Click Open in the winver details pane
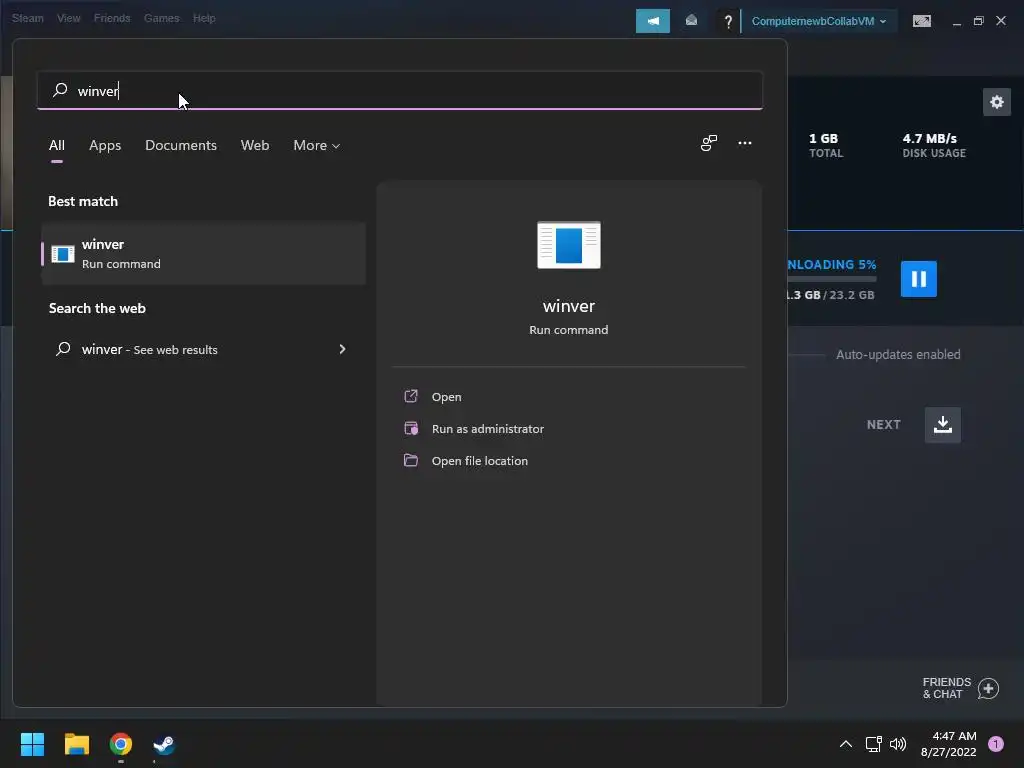 pos(447,396)
